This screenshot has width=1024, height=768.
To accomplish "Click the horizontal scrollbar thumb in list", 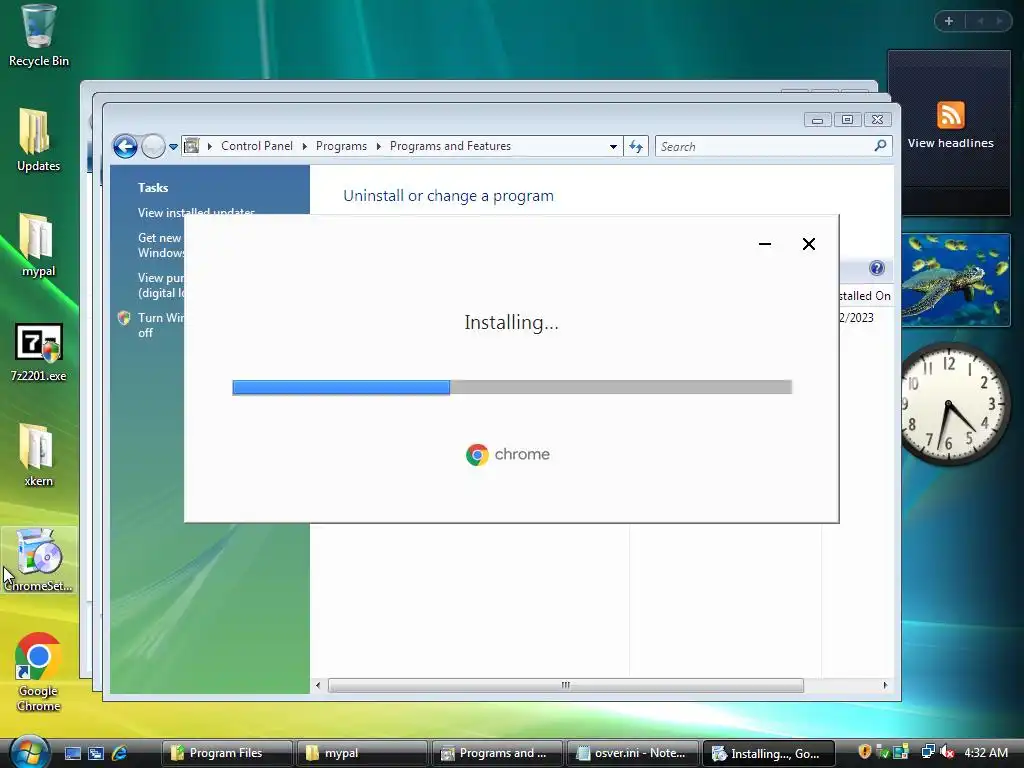I will (x=566, y=685).
